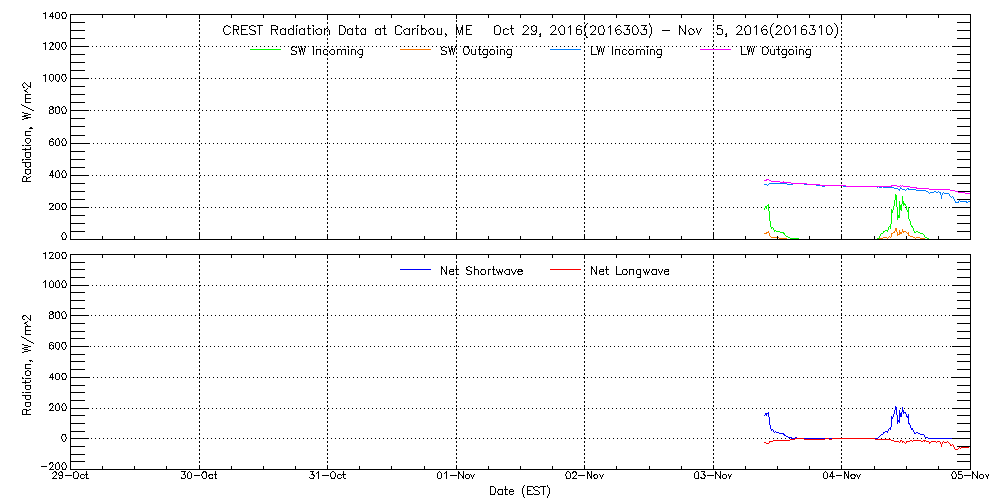
Task: Click the -200 value on bottom y-axis
Action: pyautogui.click(x=52, y=467)
